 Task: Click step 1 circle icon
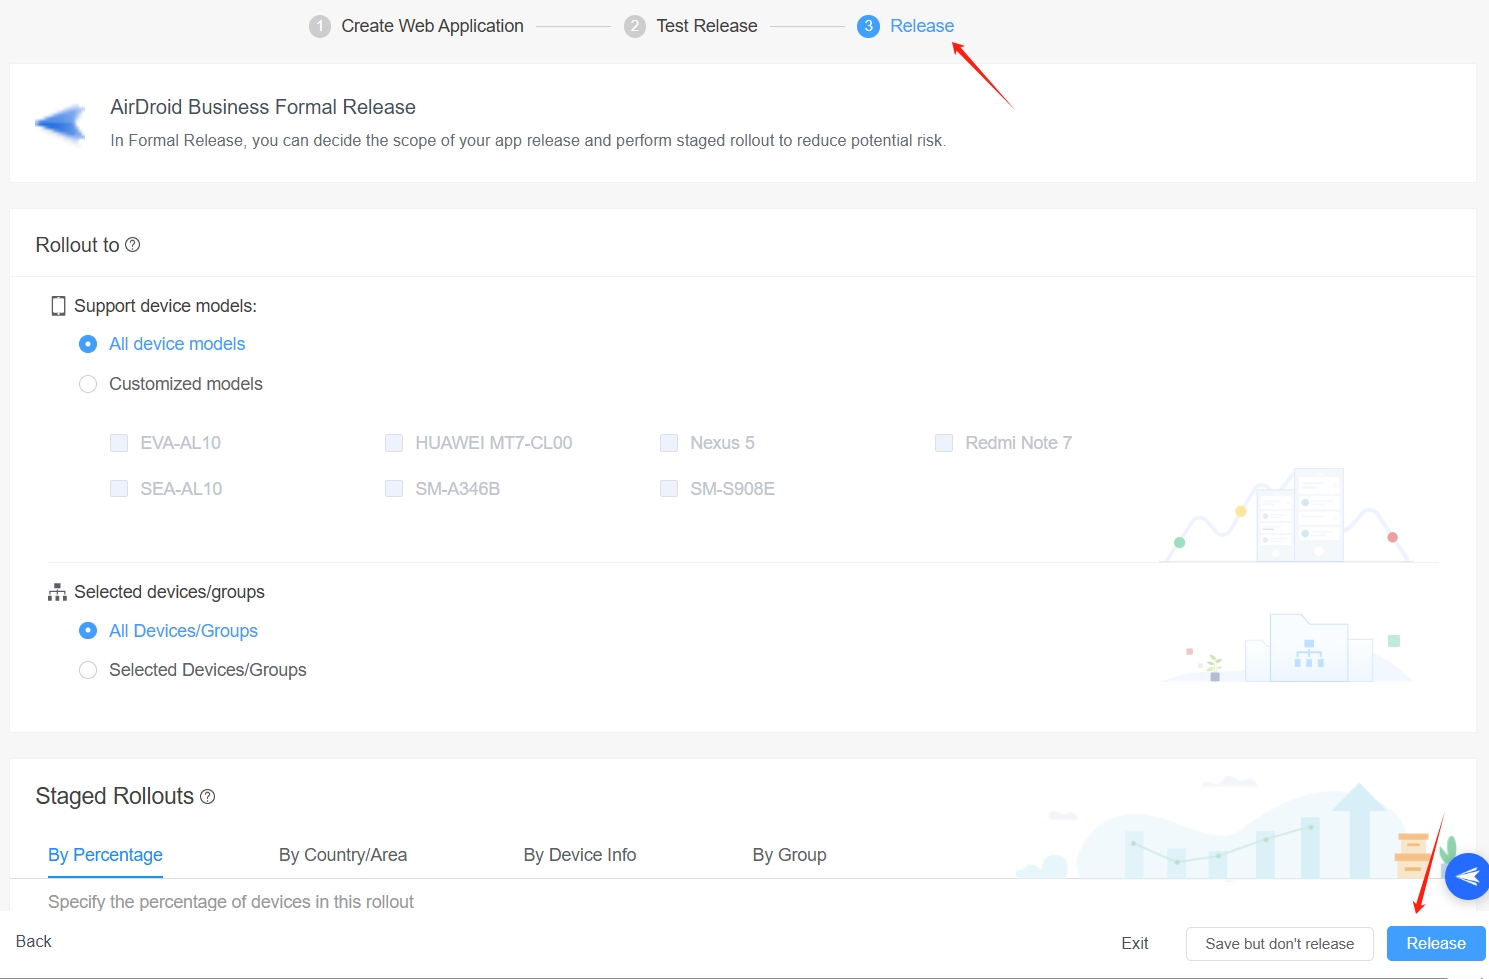(320, 26)
